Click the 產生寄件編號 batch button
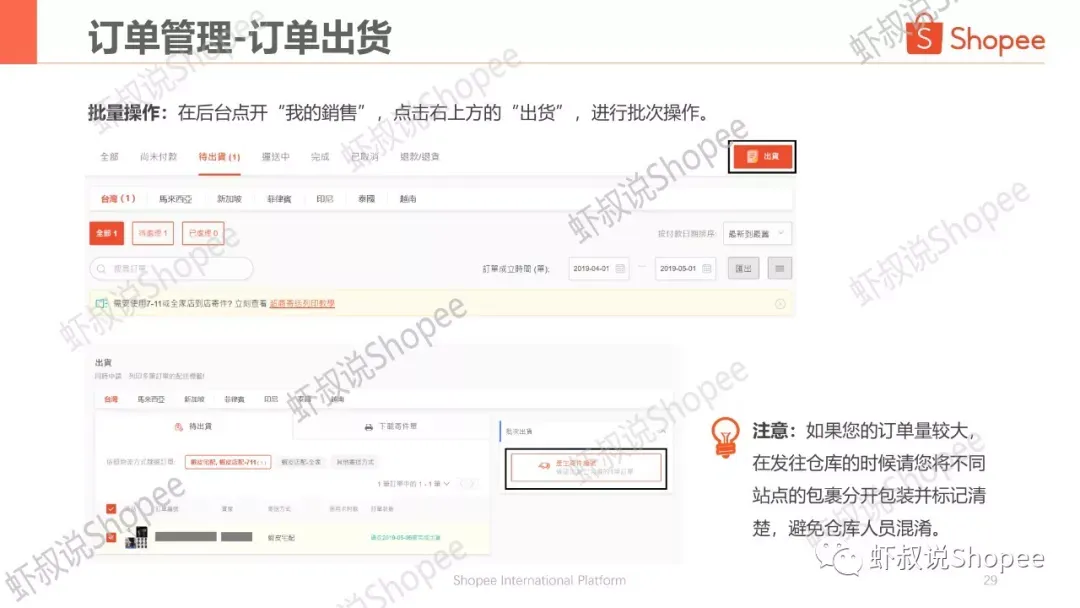This screenshot has height=608, width=1080. click(x=586, y=468)
